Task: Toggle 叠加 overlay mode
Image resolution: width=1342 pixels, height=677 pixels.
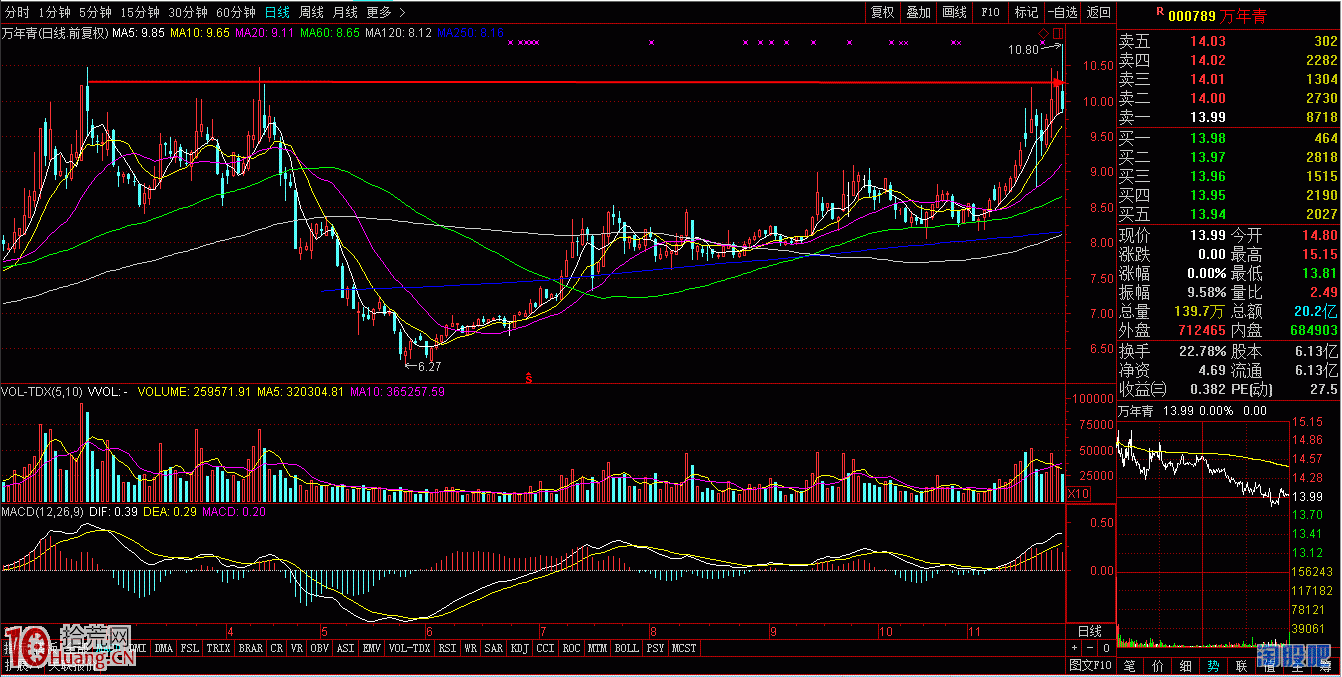Action: click(x=918, y=12)
